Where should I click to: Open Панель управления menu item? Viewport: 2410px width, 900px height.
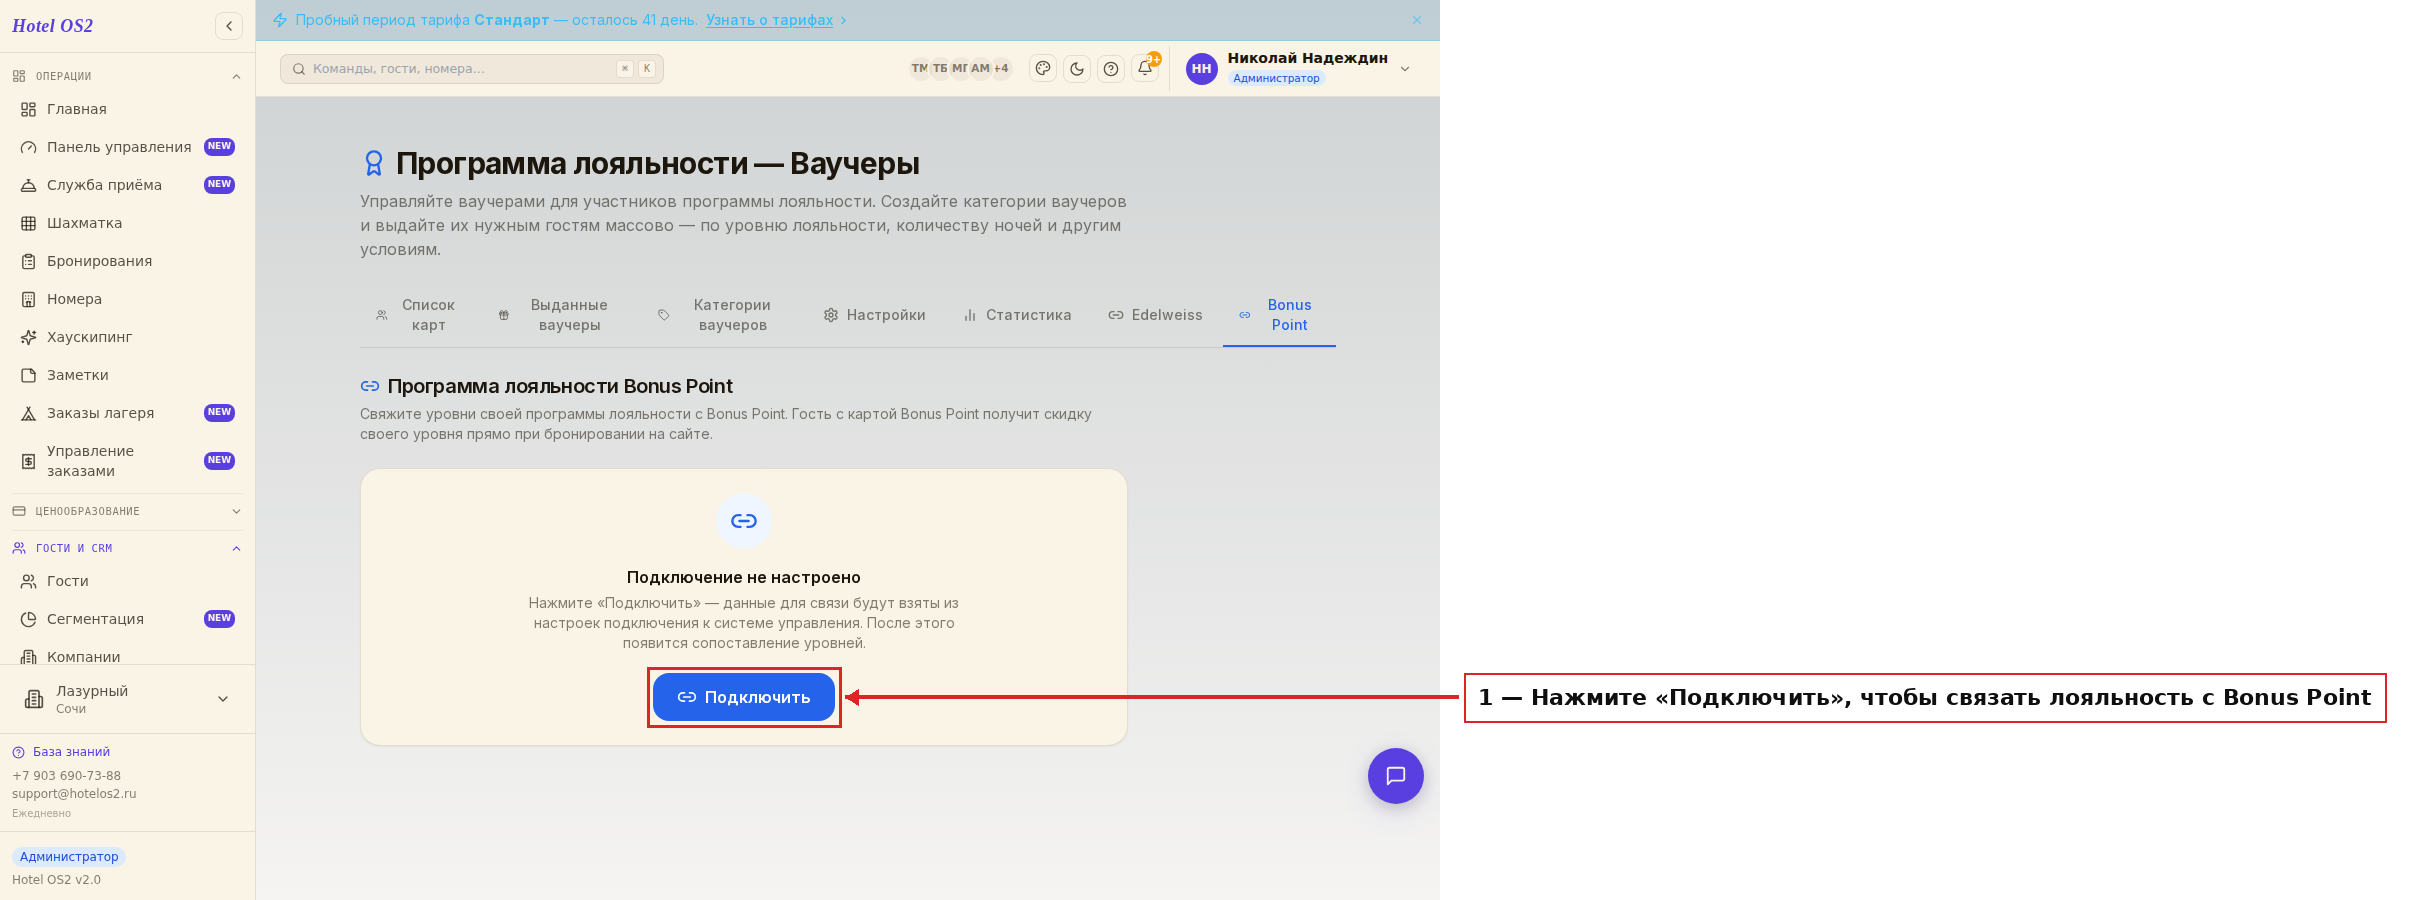pyautogui.click(x=127, y=147)
